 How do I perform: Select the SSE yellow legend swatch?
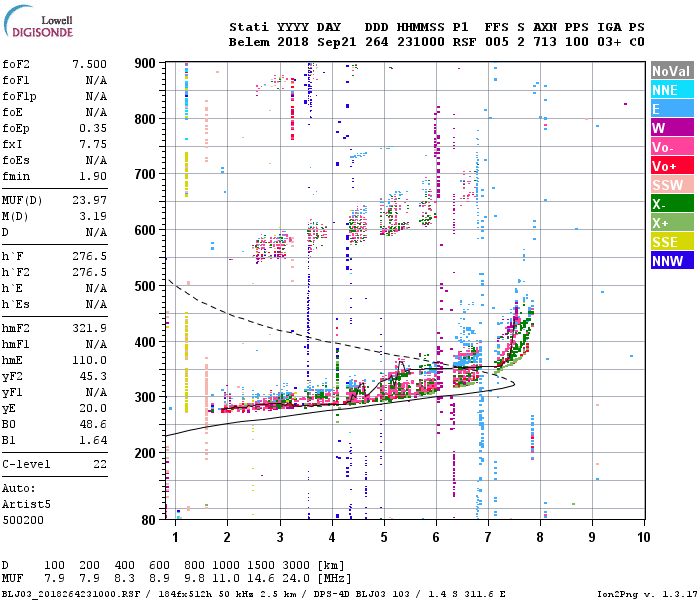[x=672, y=242]
